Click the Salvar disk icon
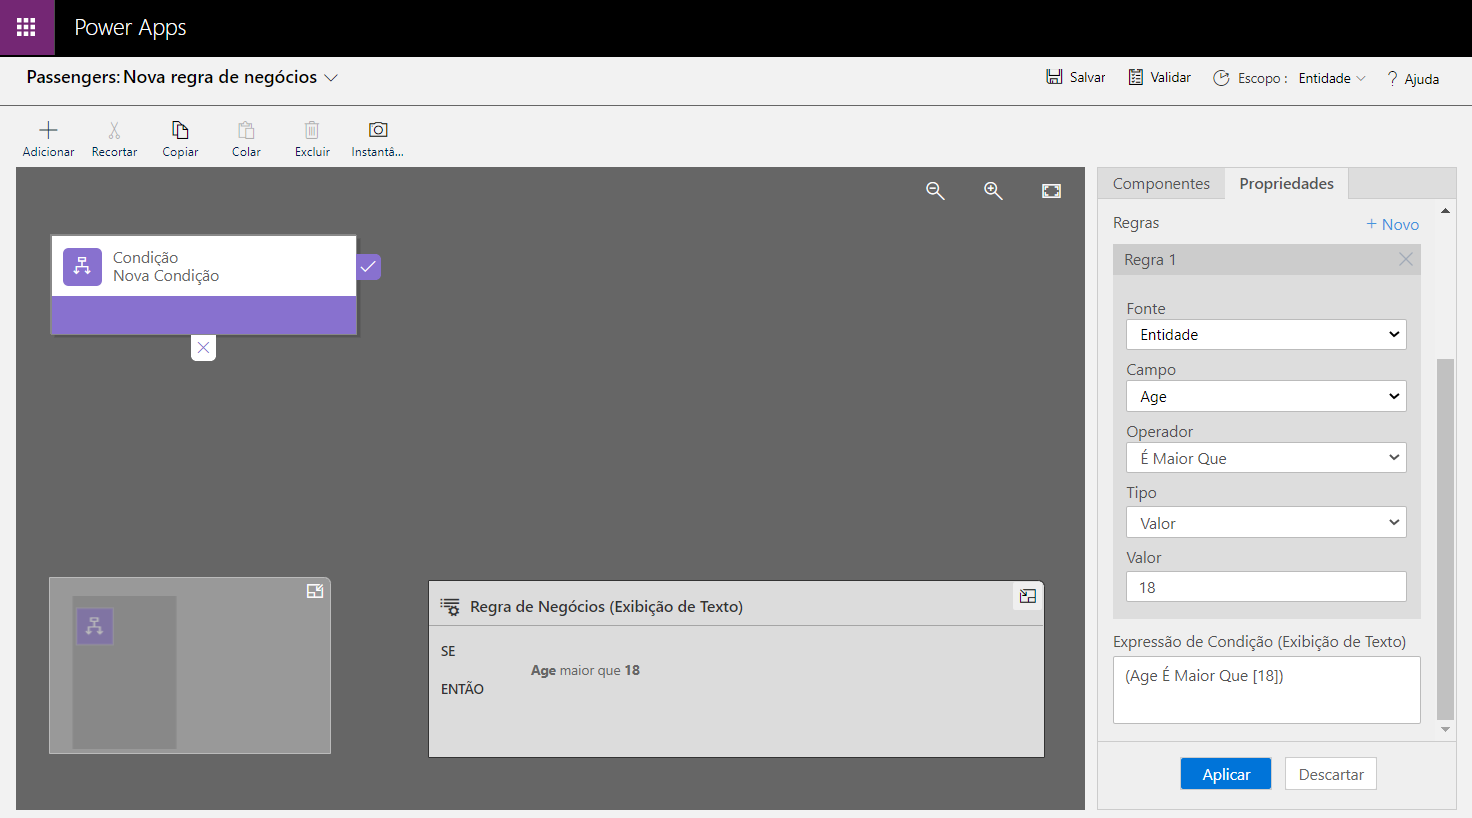 [1054, 77]
